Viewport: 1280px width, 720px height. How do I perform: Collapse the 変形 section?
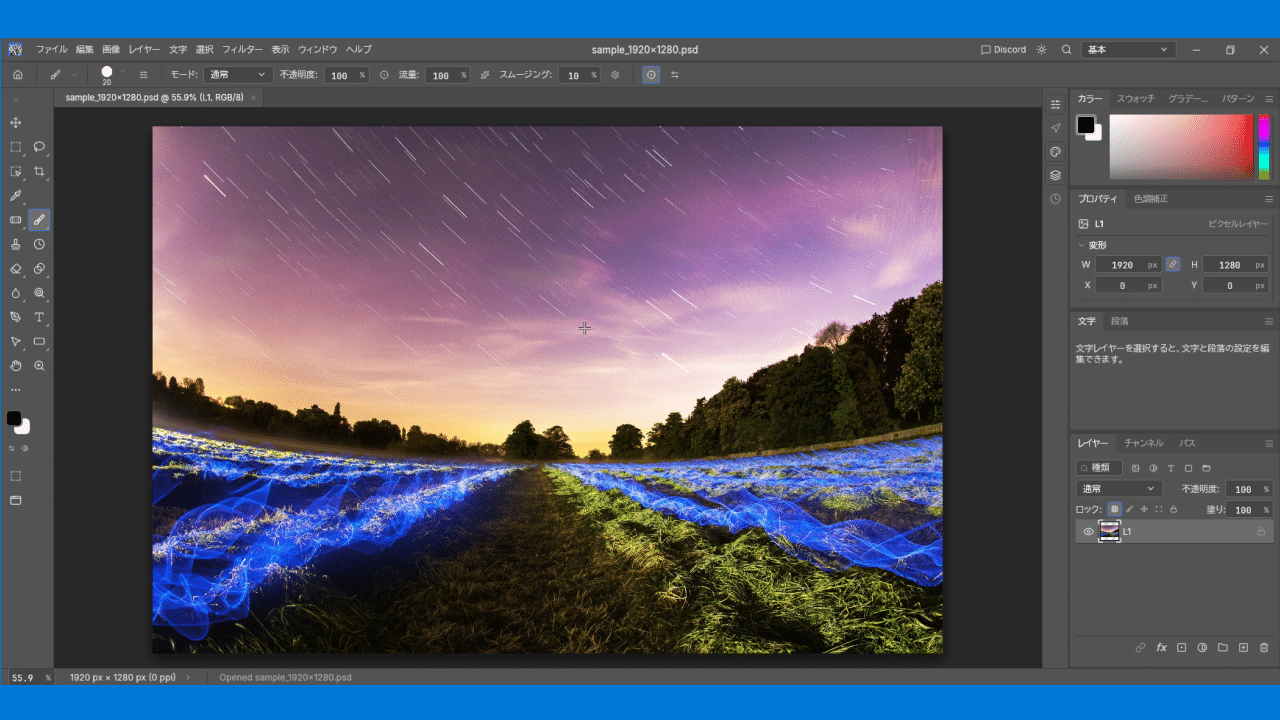pos(1081,245)
